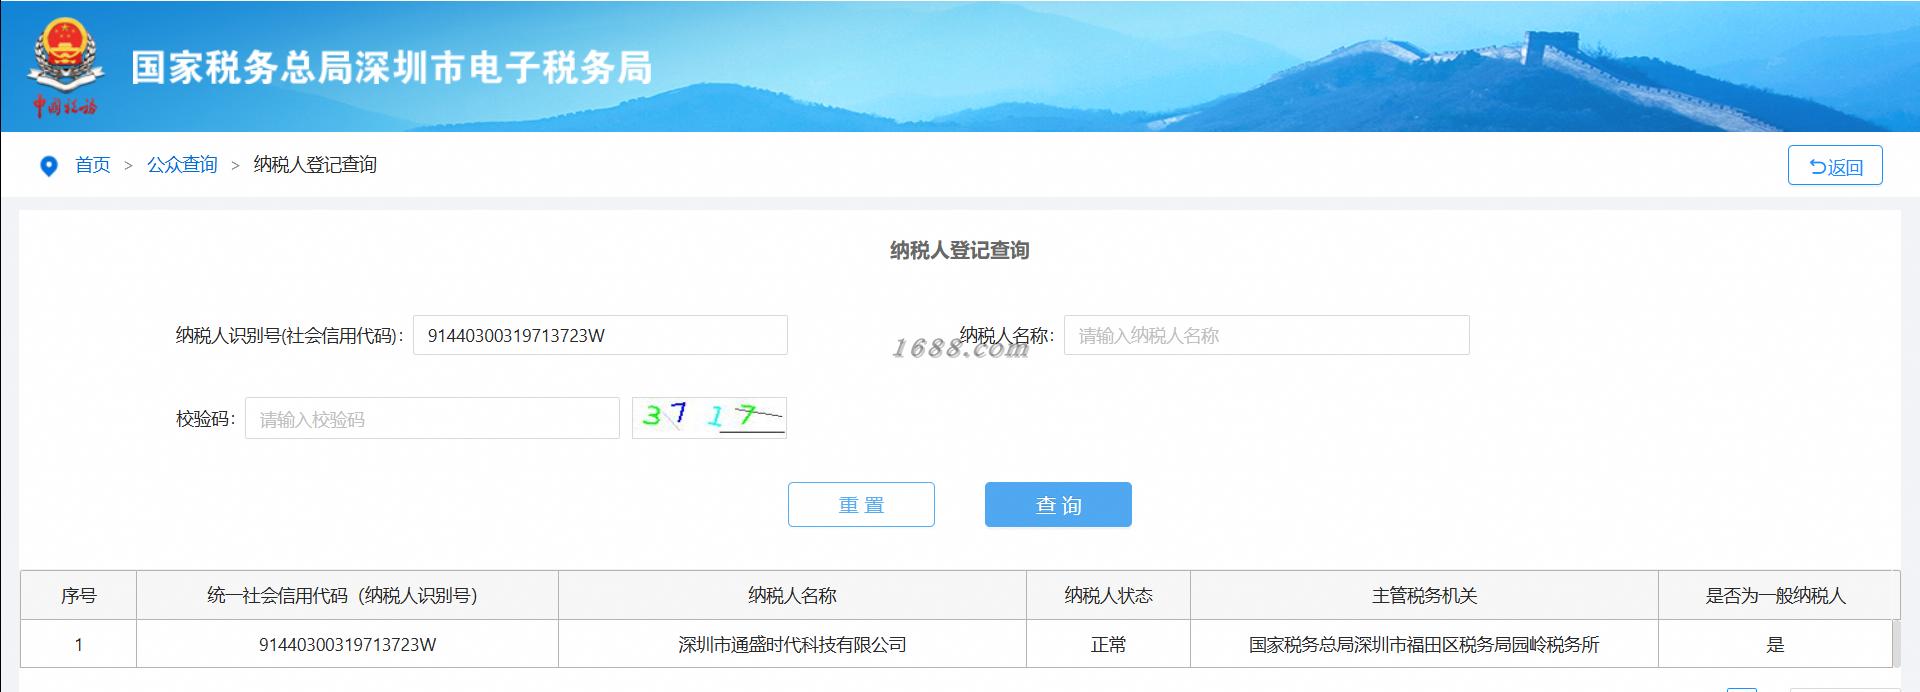Click row number 1 cell
1920x692 pixels.
(78, 645)
